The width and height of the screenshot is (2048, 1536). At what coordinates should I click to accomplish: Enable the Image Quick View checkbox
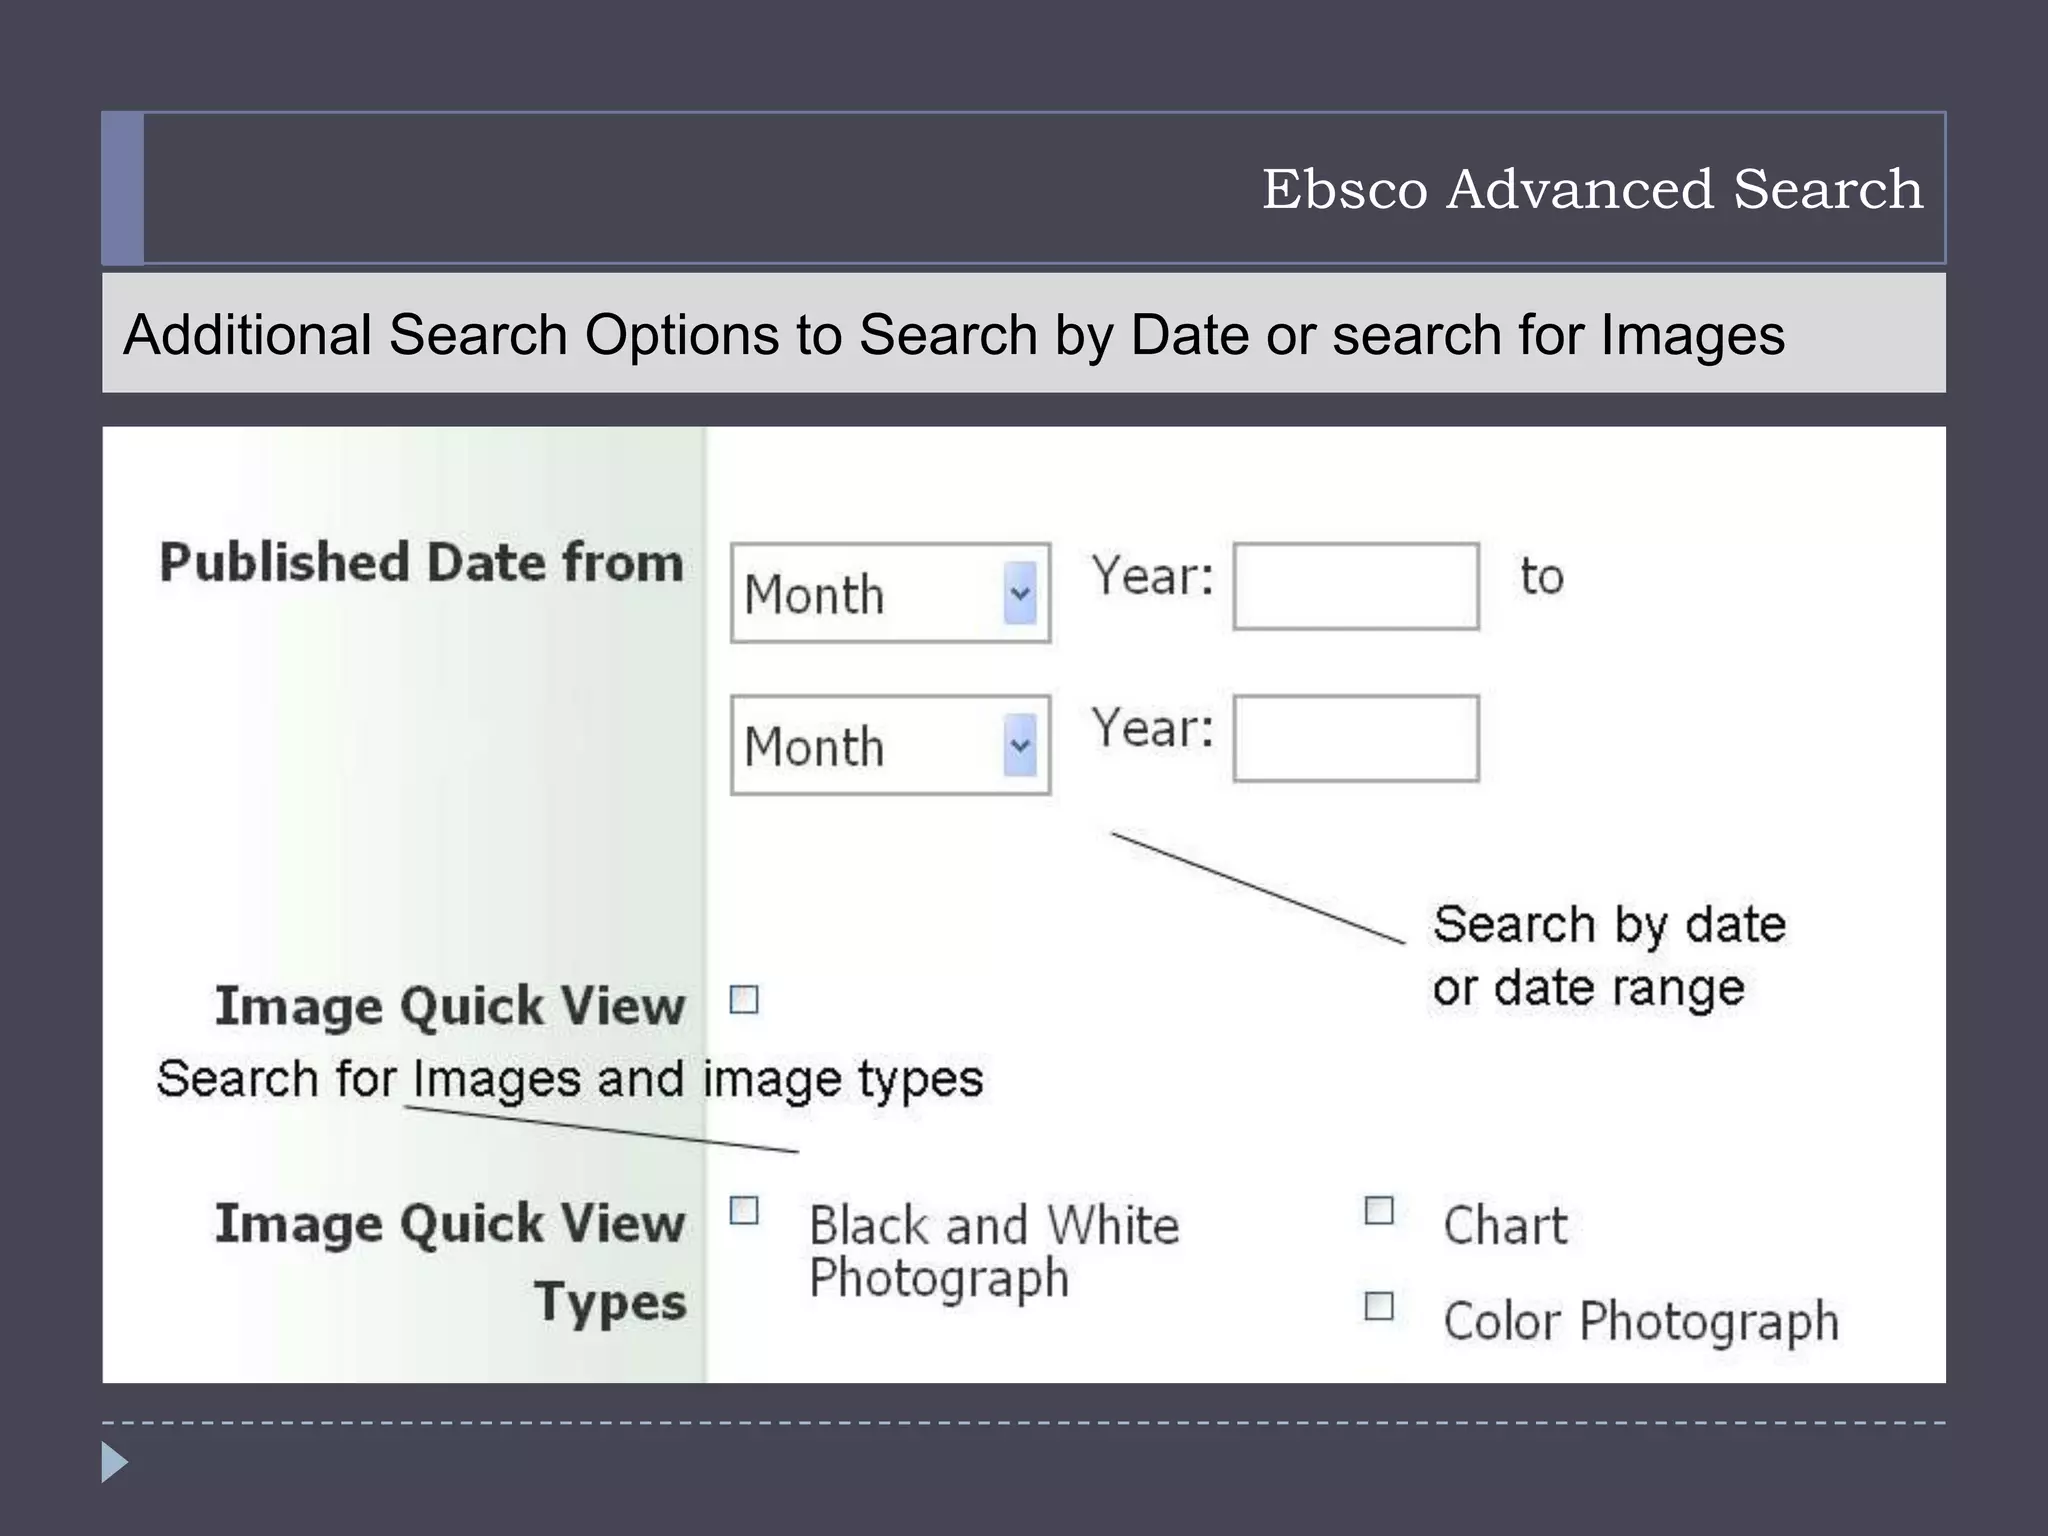click(x=744, y=999)
